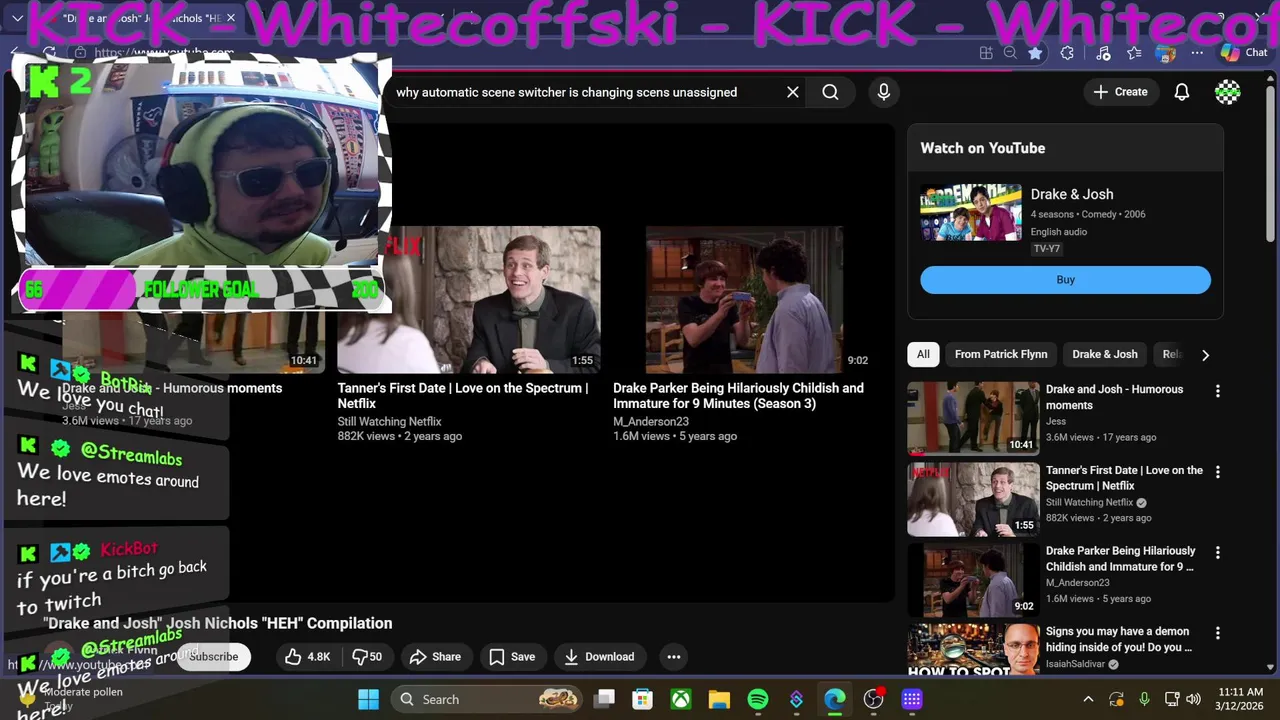Screen dimensions: 1280x720
Task: Switch to Microsoft Edge on taskbar
Action: tap(835, 699)
